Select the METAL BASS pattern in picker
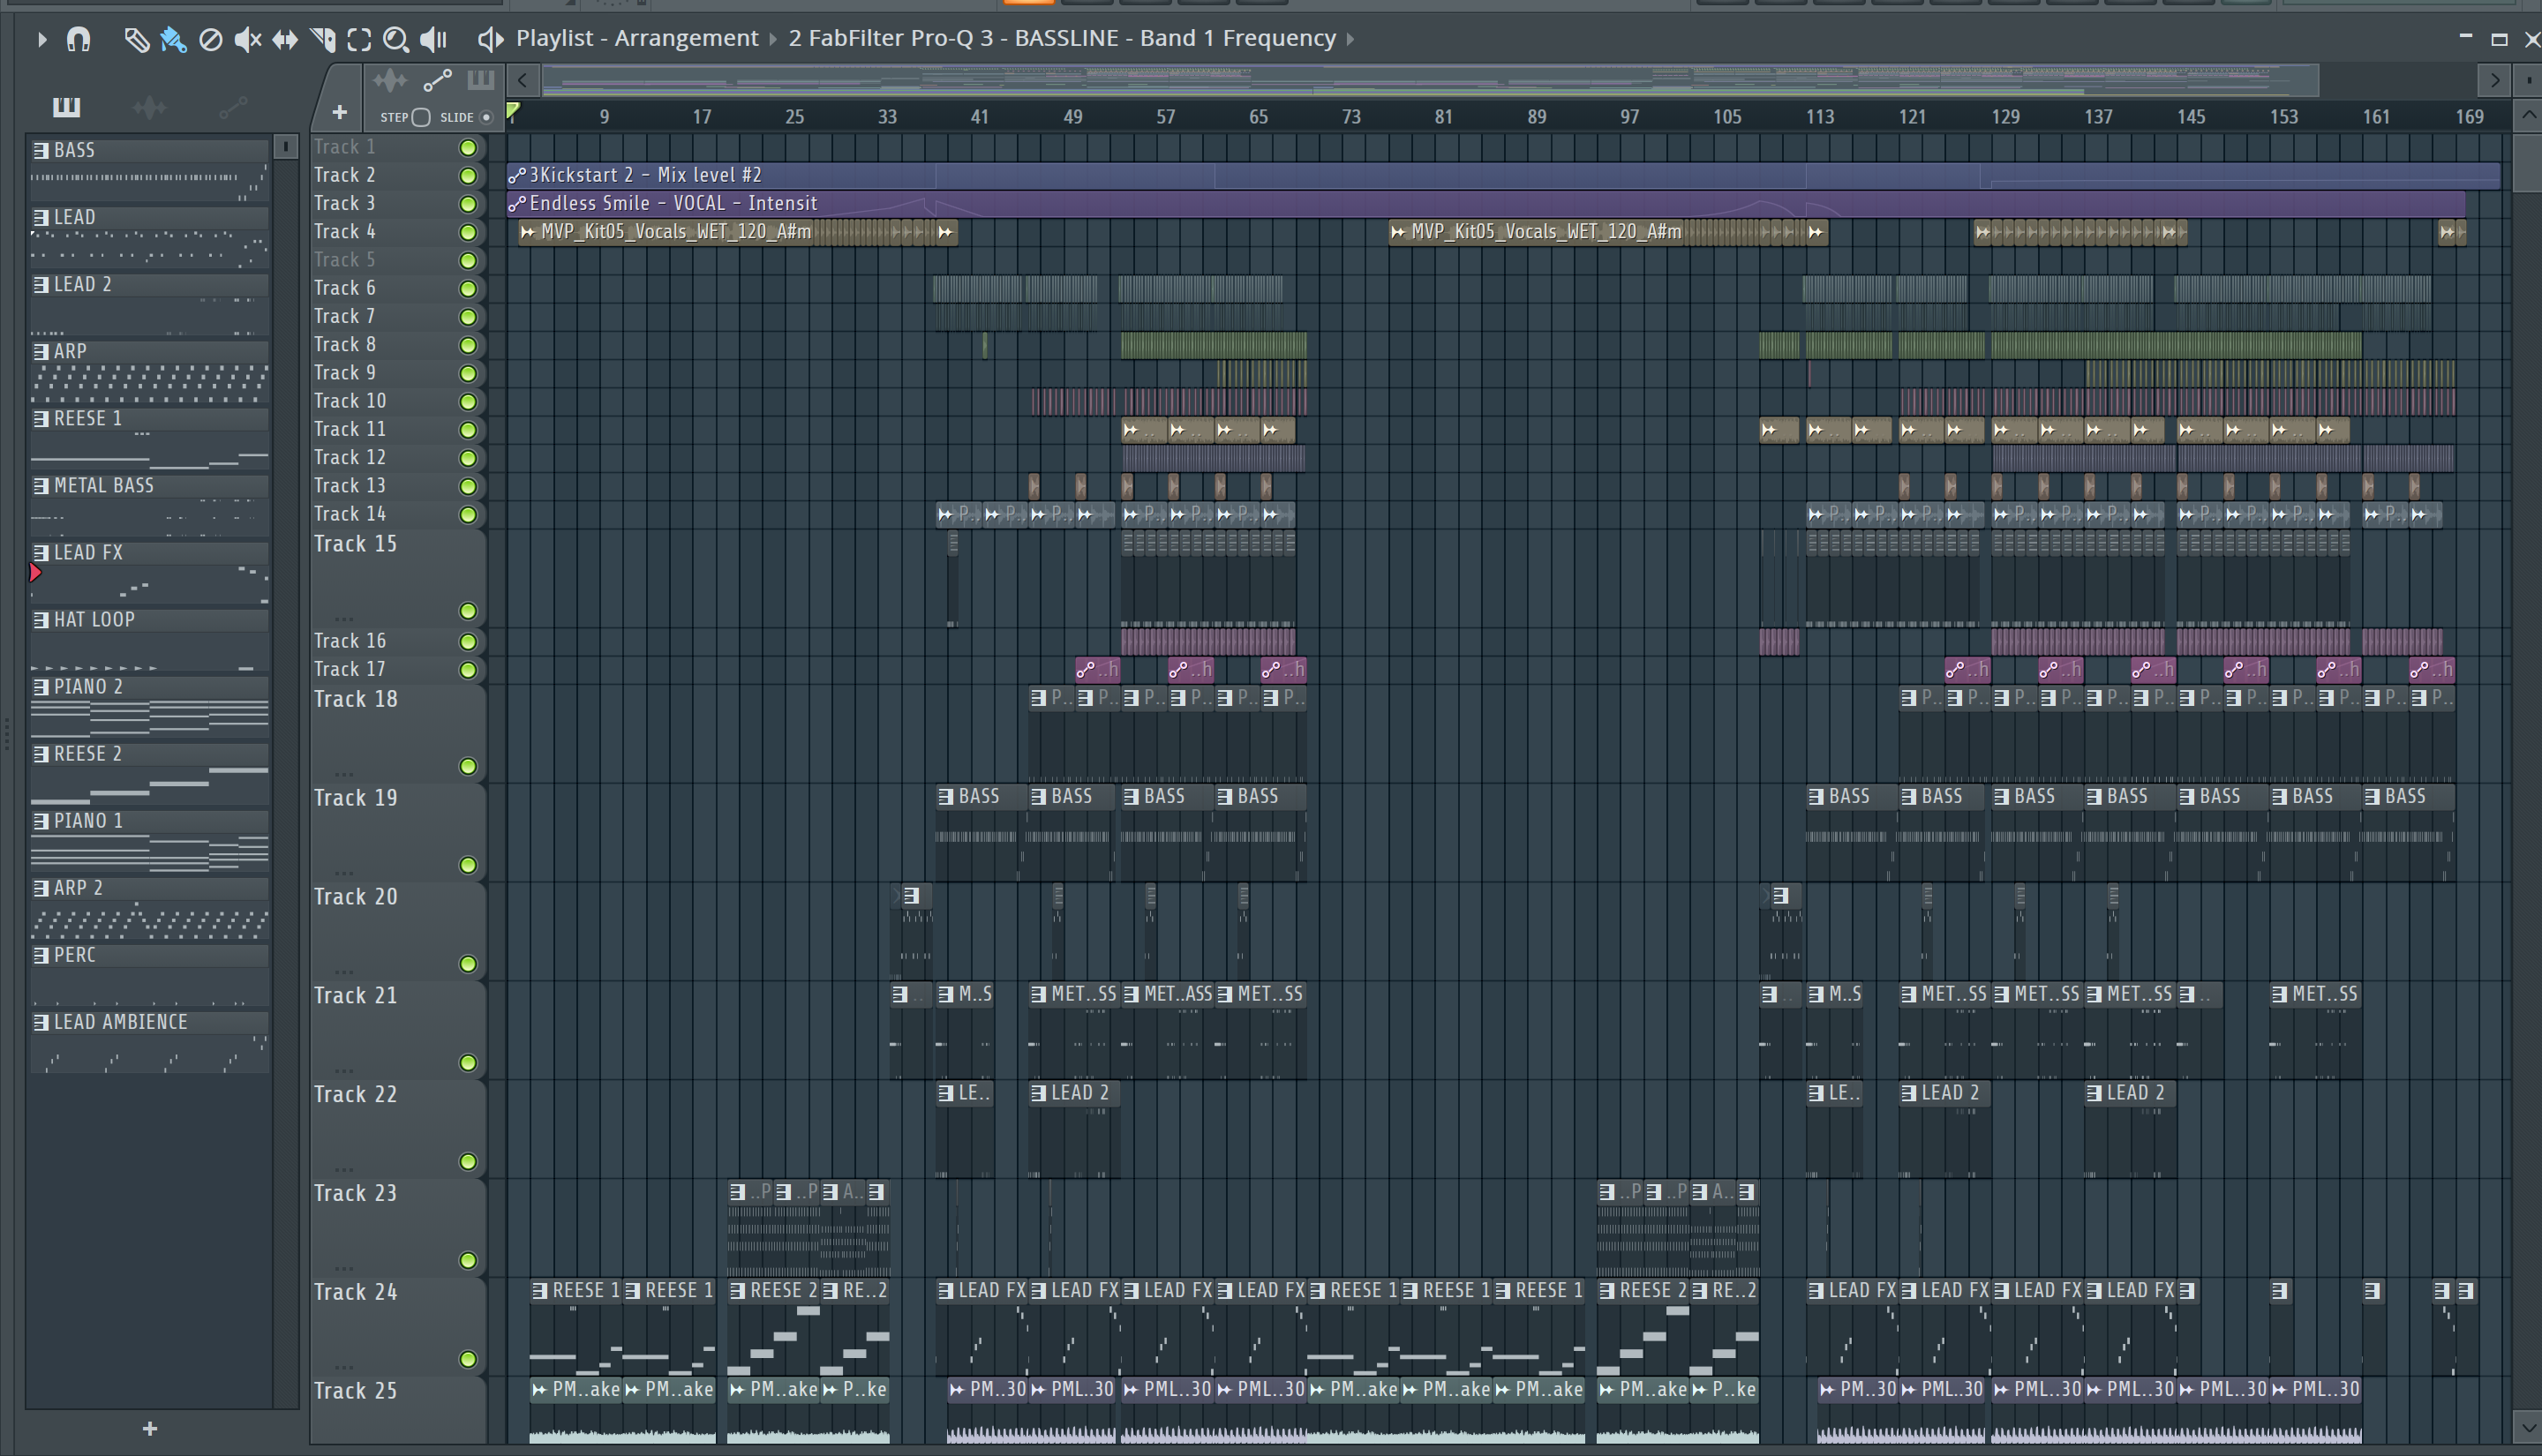 pyautogui.click(x=150, y=504)
